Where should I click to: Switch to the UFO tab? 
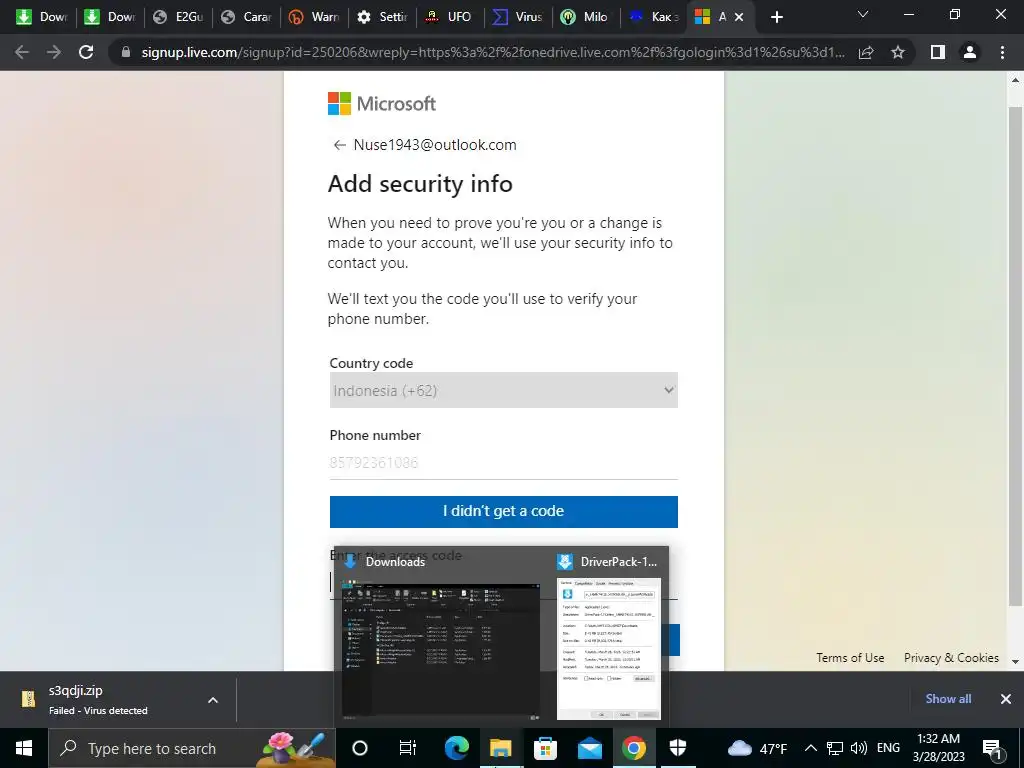tap(451, 17)
